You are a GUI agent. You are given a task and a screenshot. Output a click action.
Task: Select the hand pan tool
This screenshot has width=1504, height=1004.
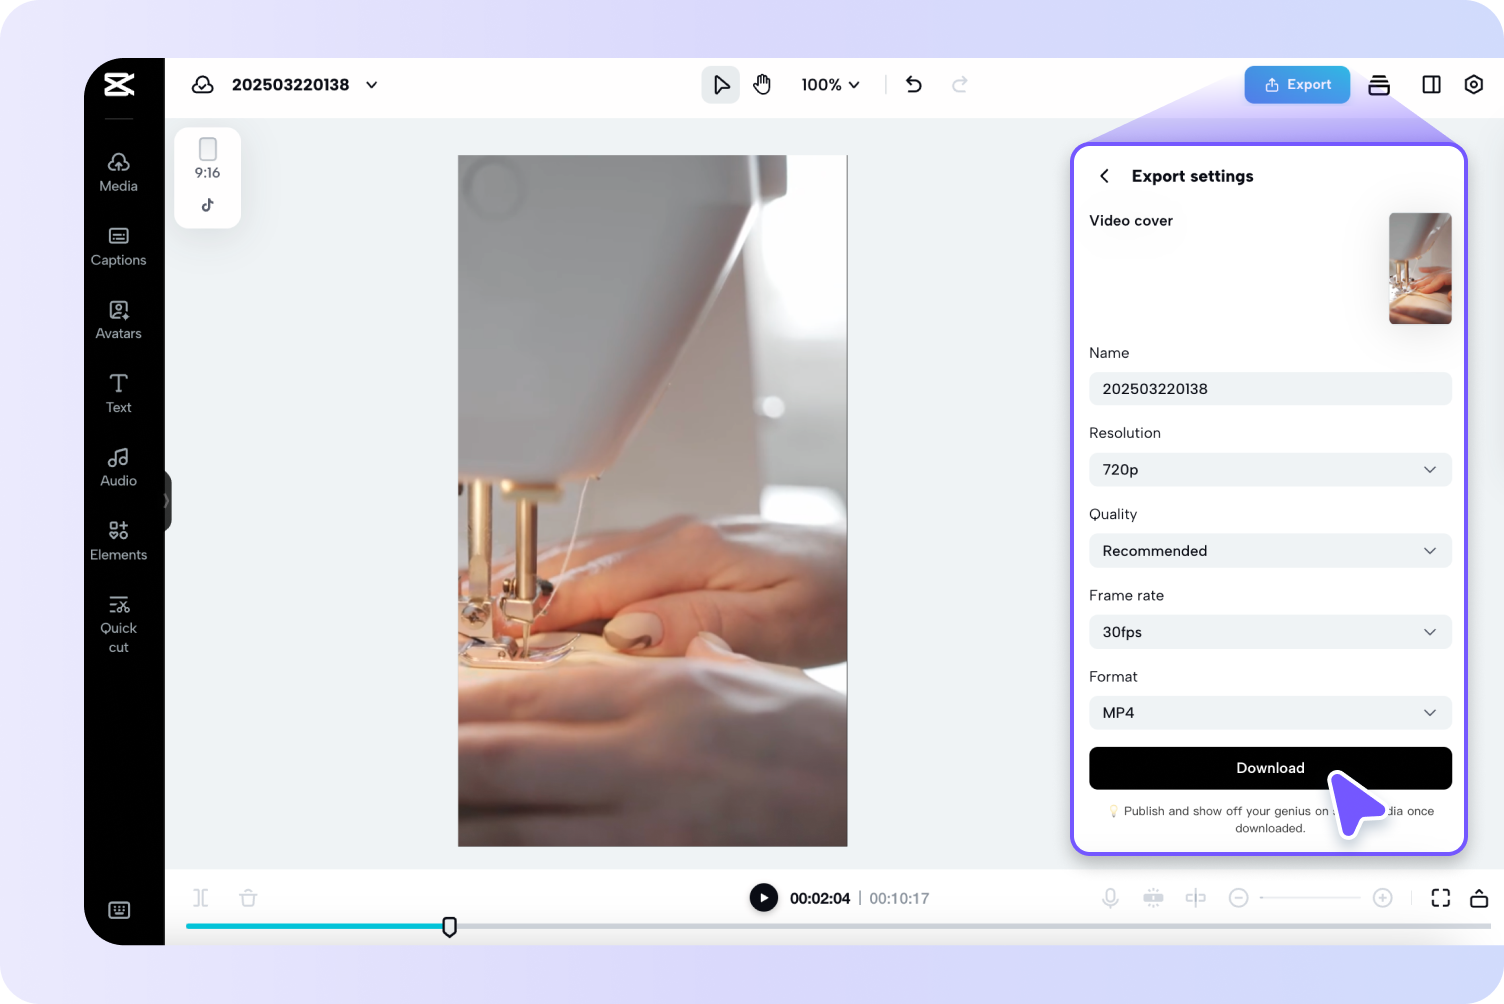click(762, 85)
